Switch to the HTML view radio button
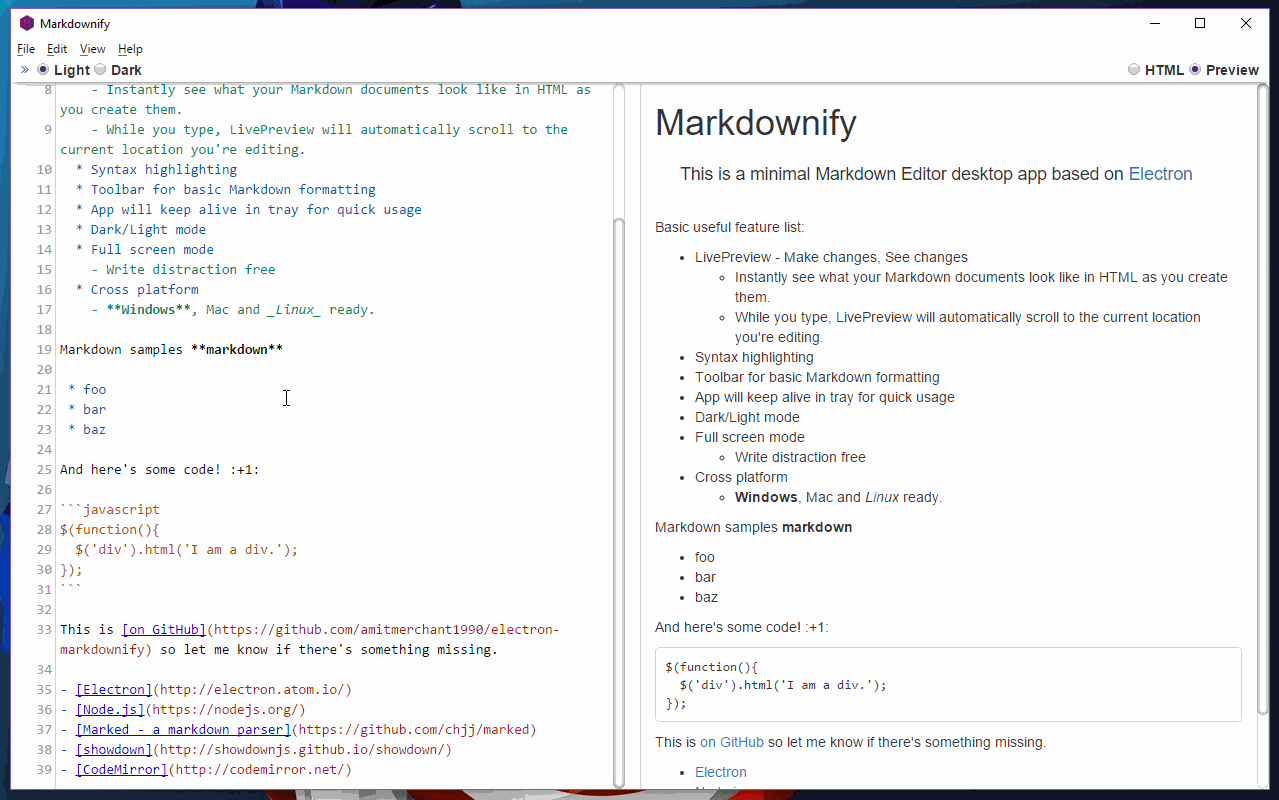The image size is (1279, 800). pos(1133,70)
